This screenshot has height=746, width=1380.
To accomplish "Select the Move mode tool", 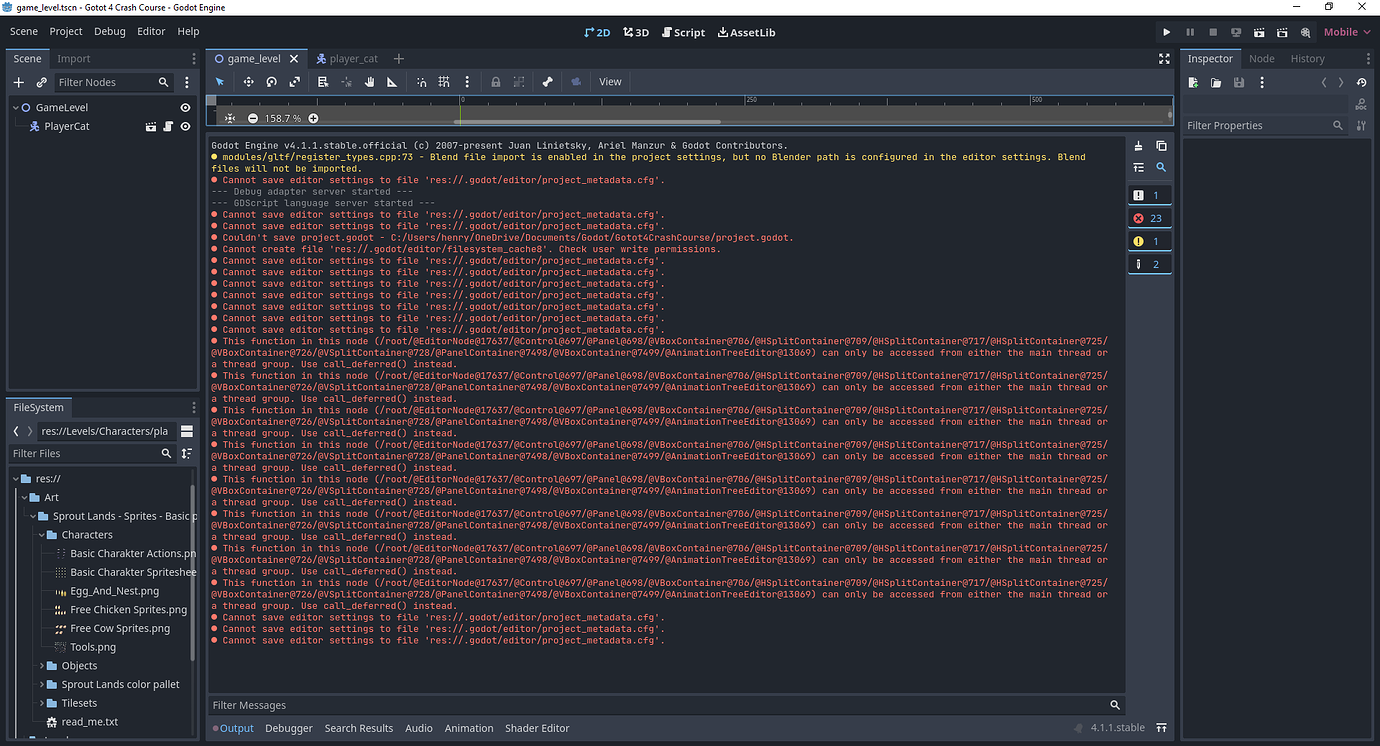I will point(248,82).
